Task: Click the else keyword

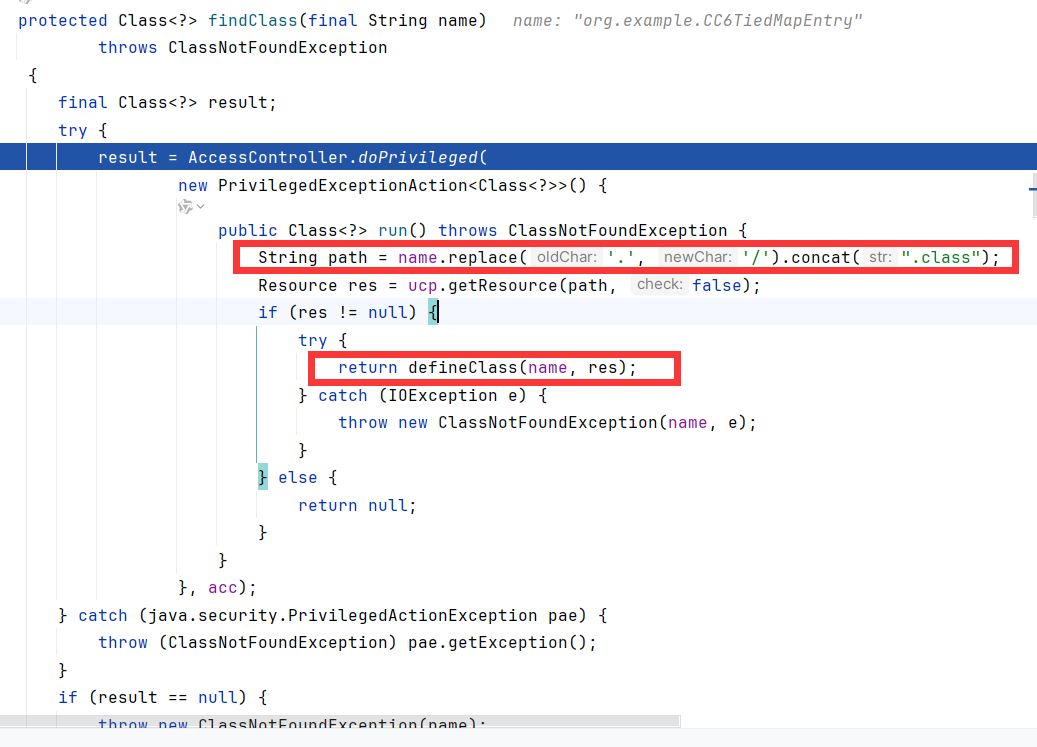Action: click(298, 477)
